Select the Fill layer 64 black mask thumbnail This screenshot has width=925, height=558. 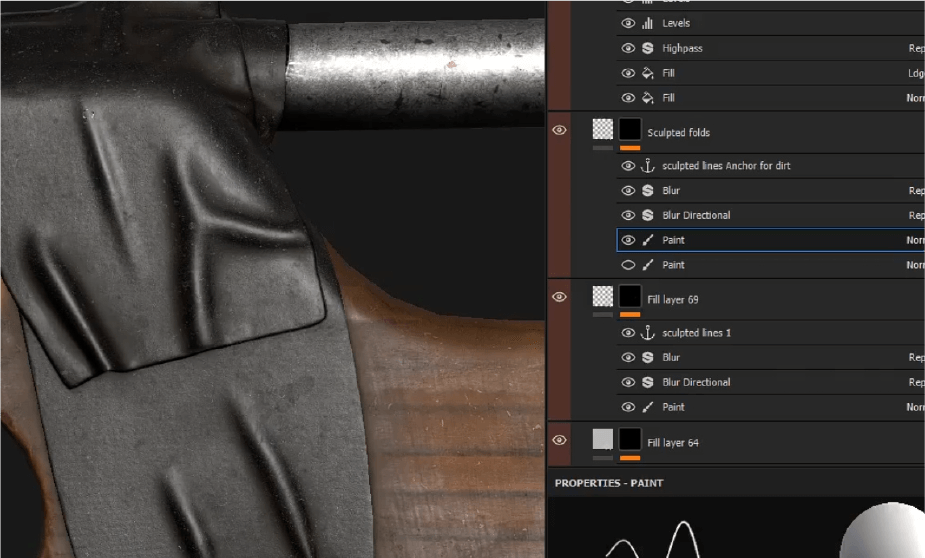tap(630, 439)
